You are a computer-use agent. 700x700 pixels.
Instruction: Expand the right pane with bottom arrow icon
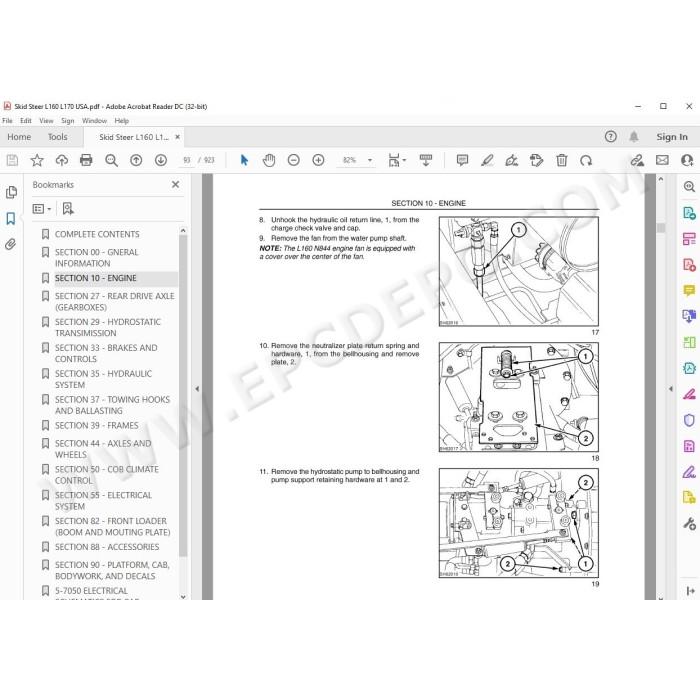[690, 591]
